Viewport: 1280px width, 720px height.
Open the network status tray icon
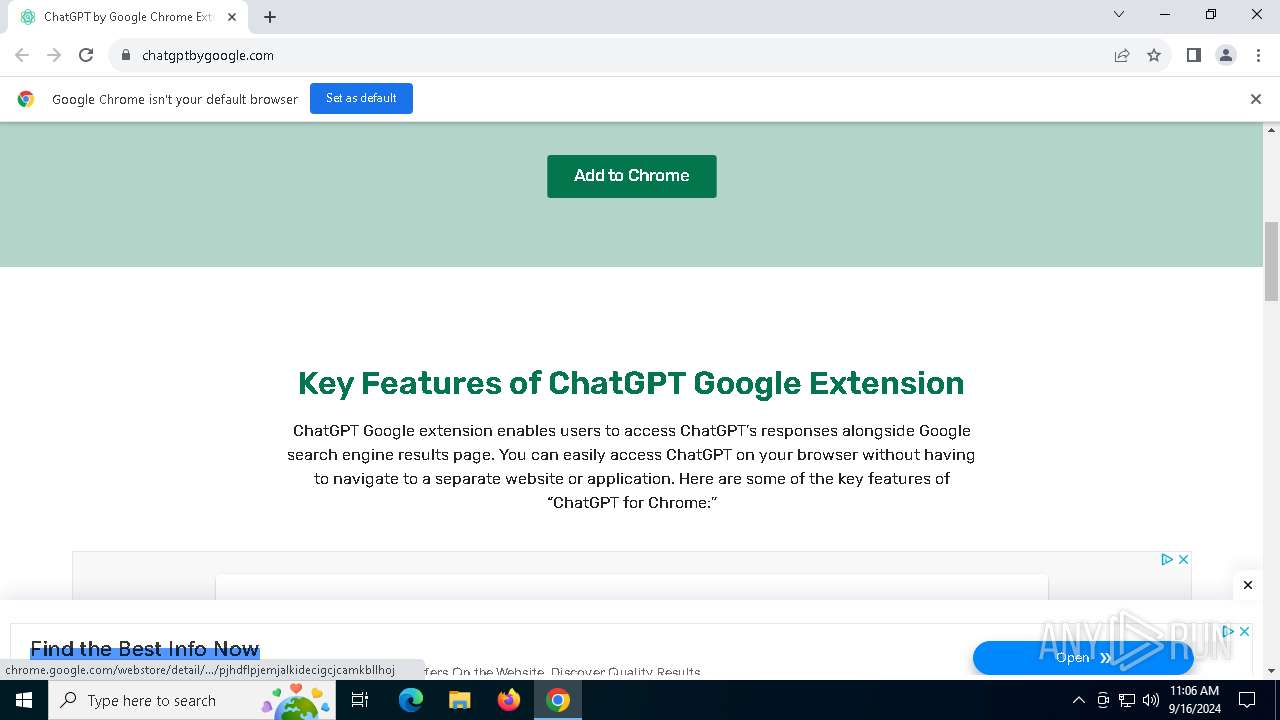pyautogui.click(x=1127, y=700)
